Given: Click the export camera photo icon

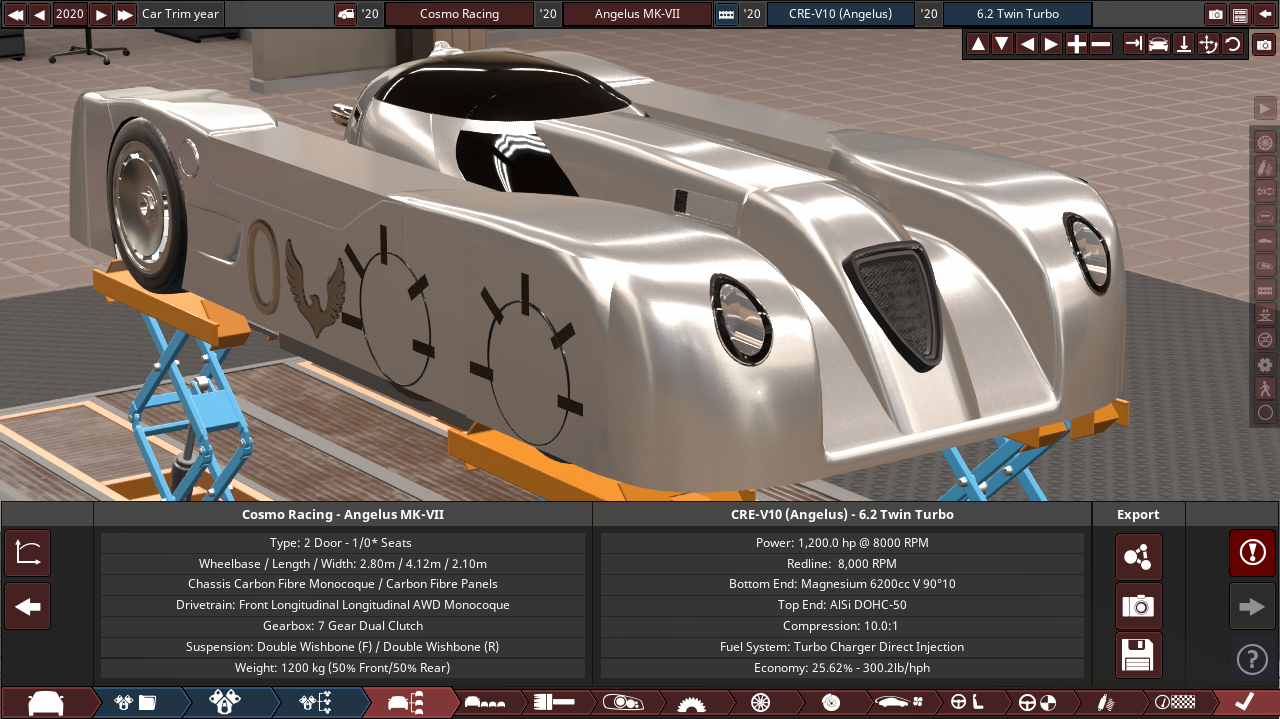Looking at the screenshot, I should pos(1139,606).
